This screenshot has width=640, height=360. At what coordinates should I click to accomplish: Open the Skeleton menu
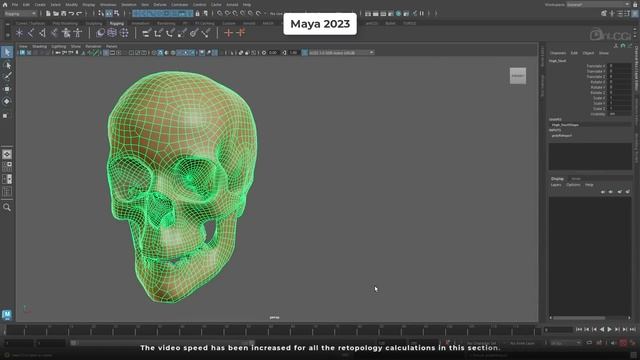click(x=129, y=4)
